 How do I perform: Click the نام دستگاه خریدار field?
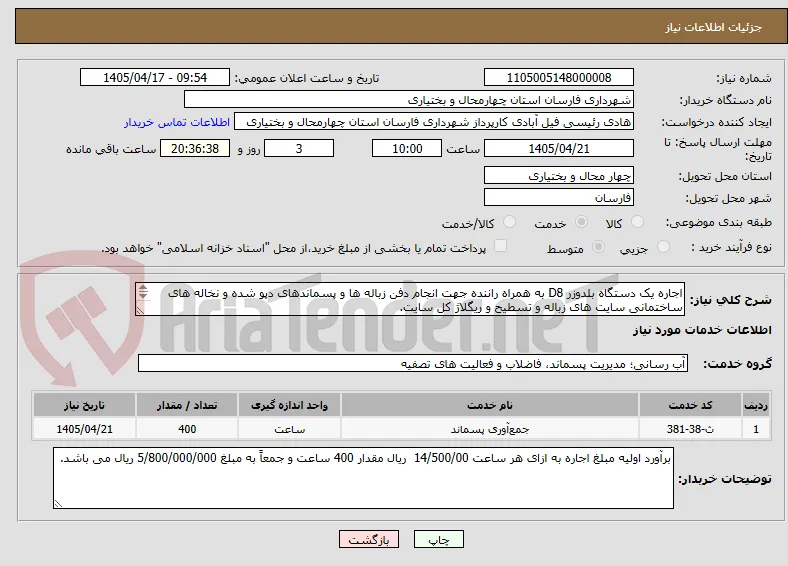(x=409, y=100)
